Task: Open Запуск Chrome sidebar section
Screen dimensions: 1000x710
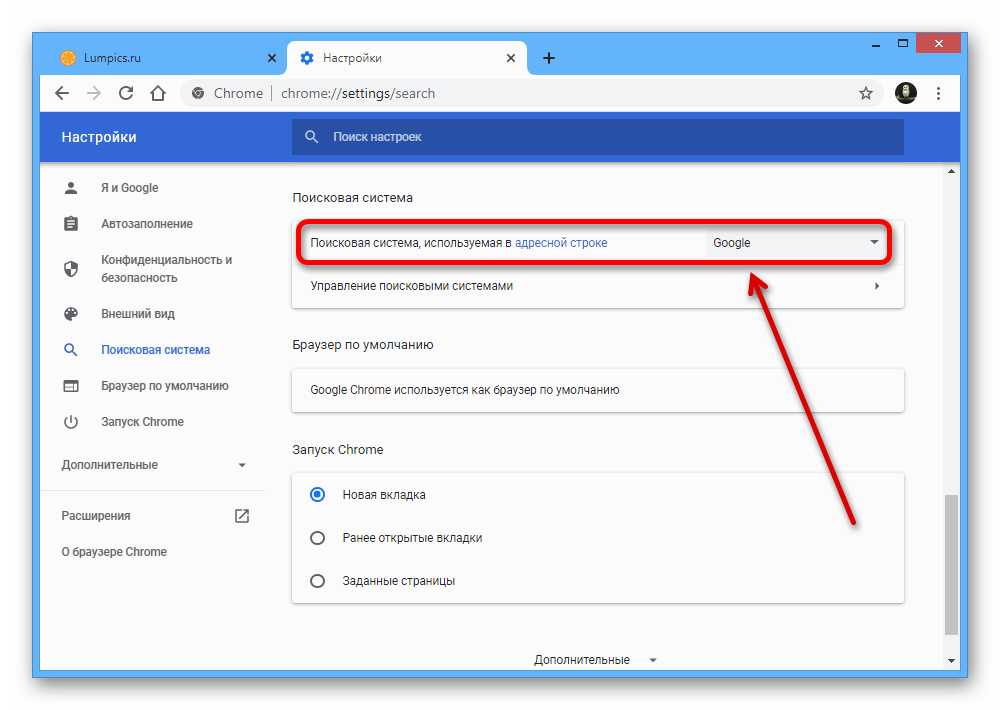Action: coord(142,422)
